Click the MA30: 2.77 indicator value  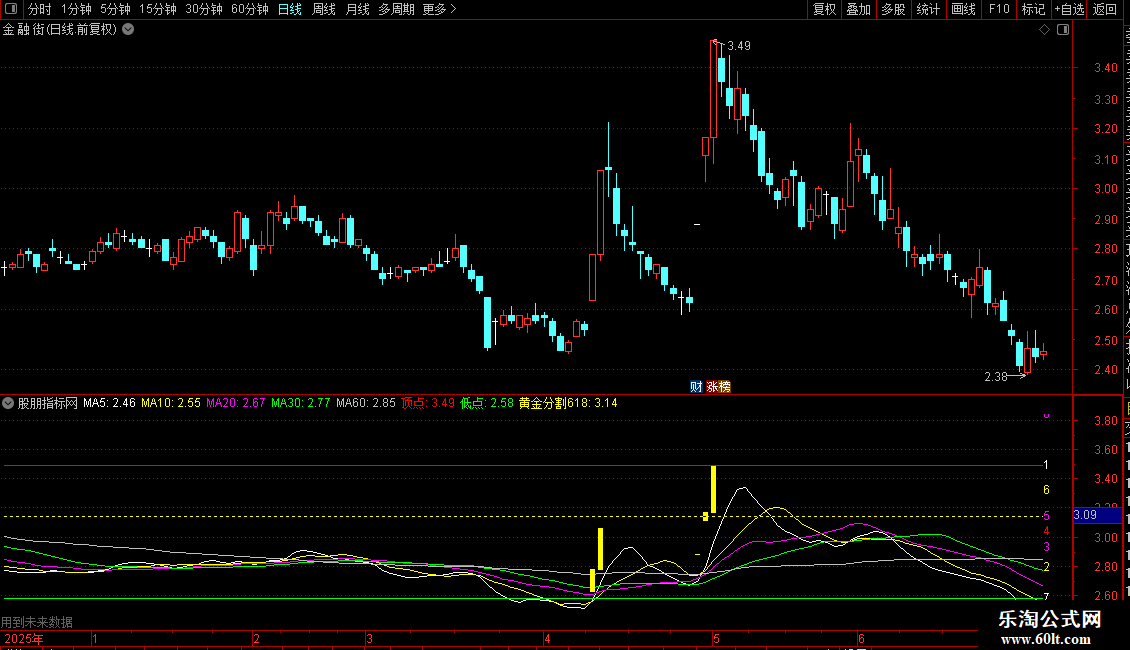coord(301,403)
